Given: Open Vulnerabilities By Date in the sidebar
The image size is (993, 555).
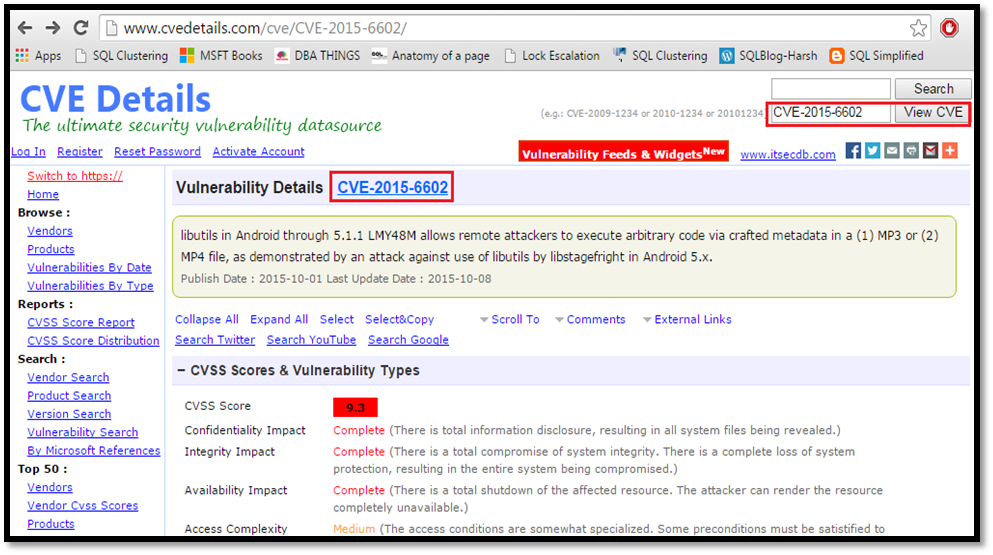Looking at the screenshot, I should [89, 267].
